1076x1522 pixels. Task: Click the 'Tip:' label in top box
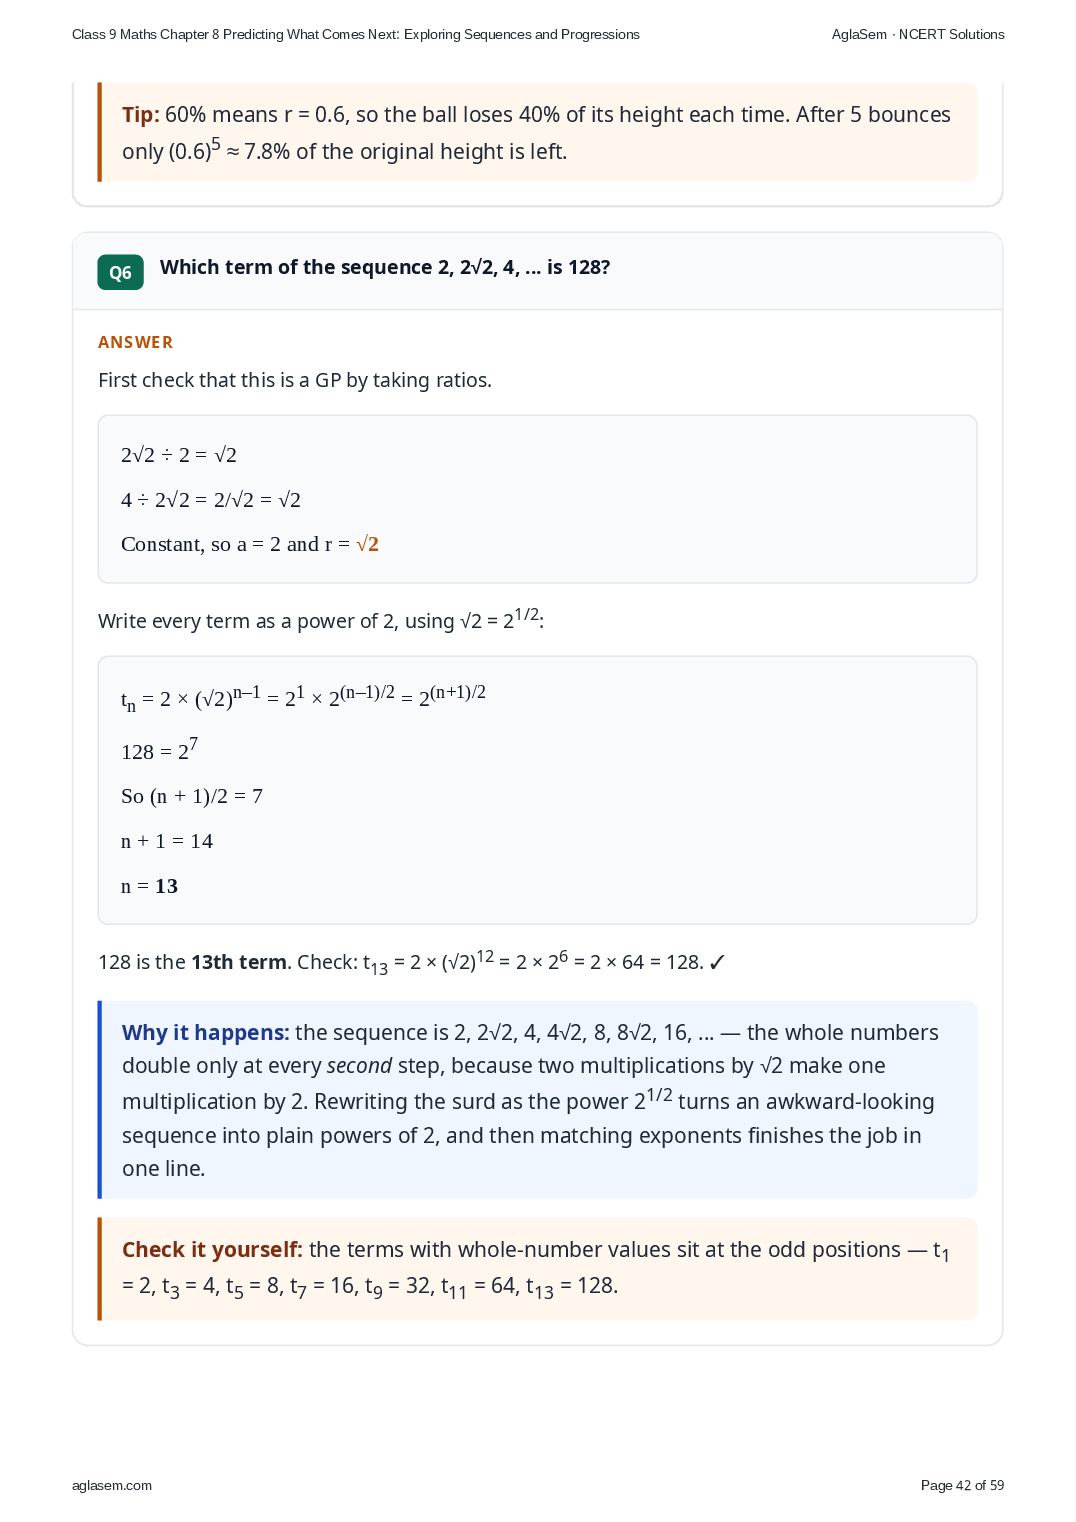141,115
